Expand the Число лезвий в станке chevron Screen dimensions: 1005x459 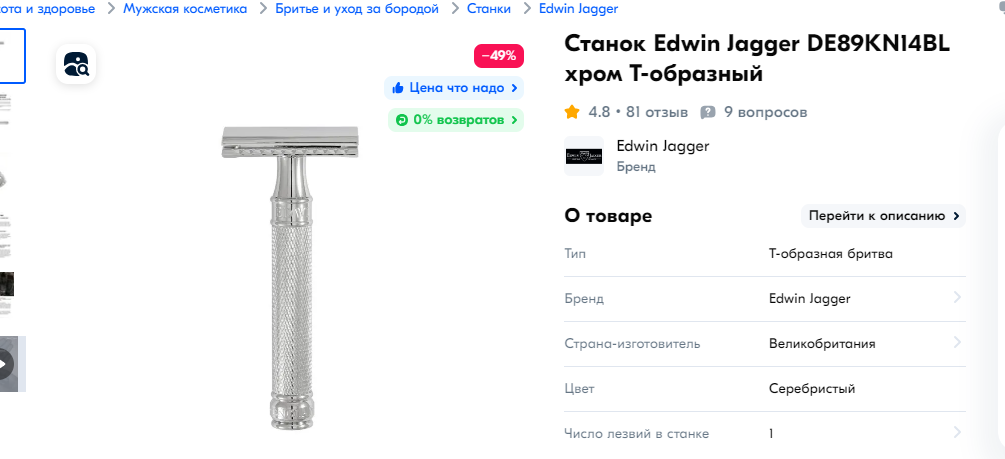957,432
